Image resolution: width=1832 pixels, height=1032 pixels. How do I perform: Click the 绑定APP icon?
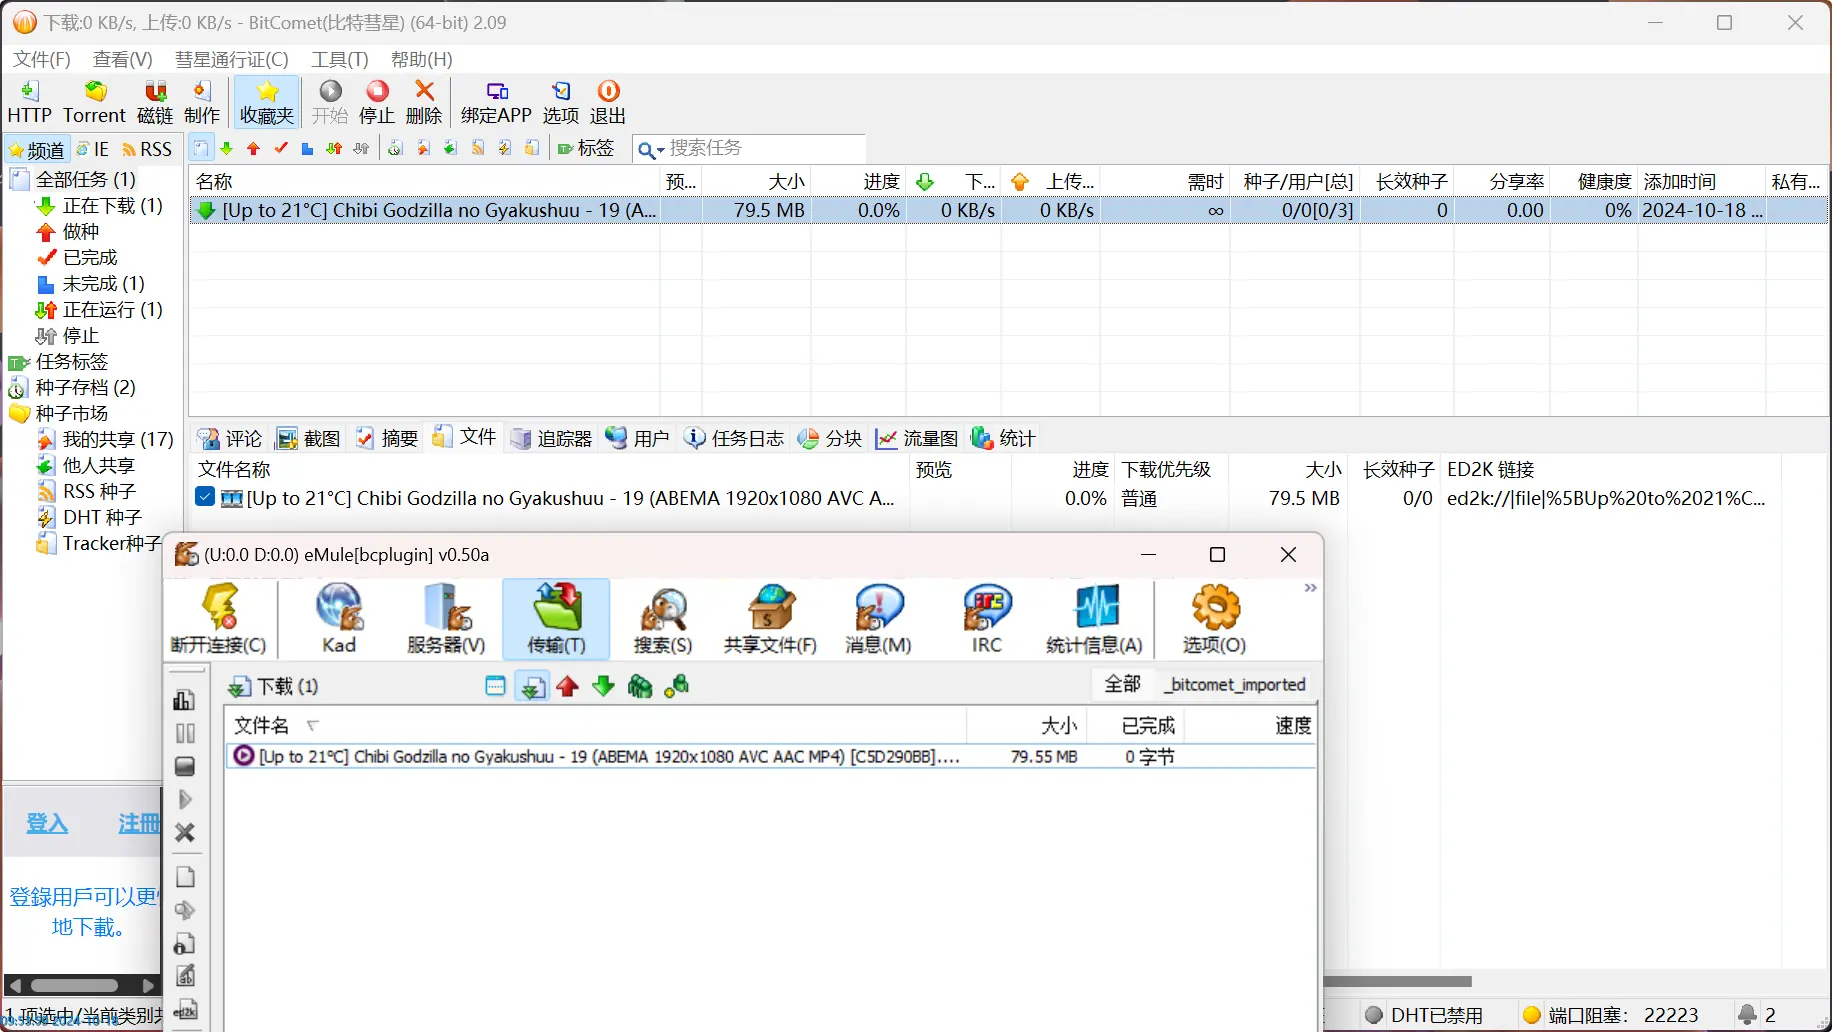[496, 102]
